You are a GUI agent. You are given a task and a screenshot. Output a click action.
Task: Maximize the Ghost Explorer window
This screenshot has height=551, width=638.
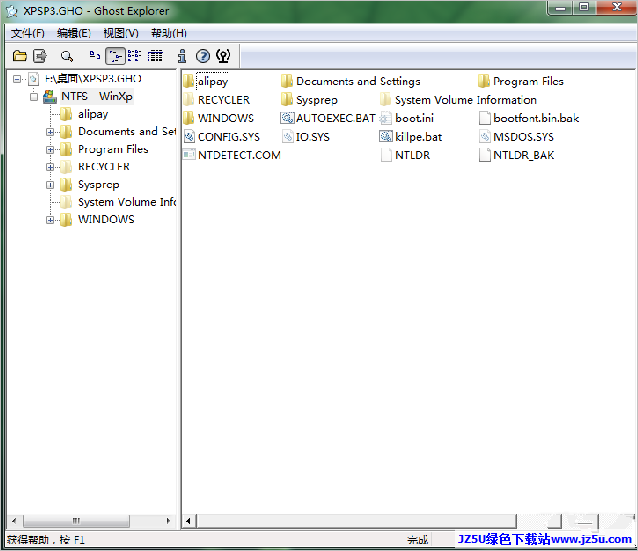click(x=584, y=8)
